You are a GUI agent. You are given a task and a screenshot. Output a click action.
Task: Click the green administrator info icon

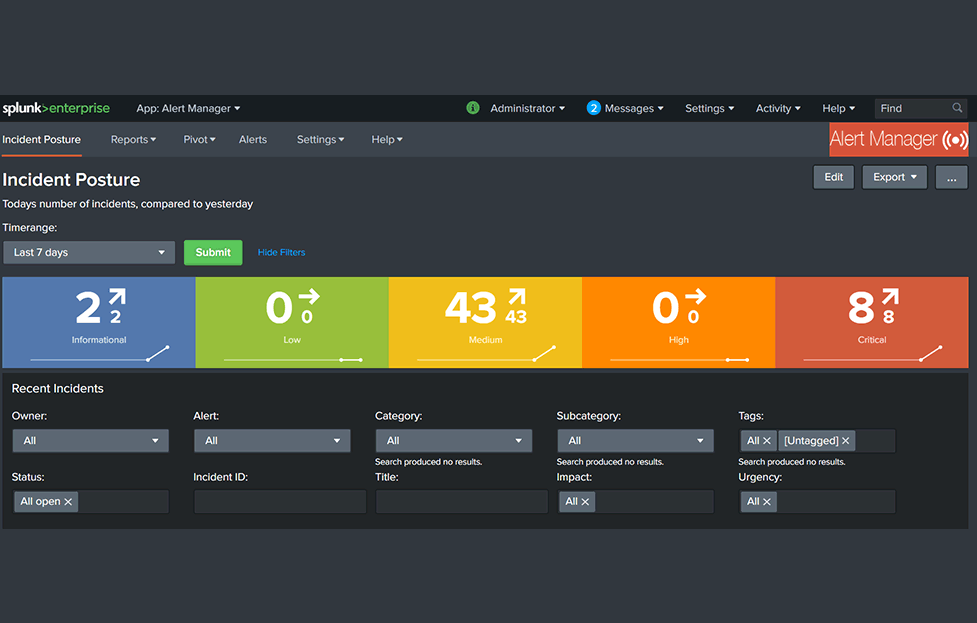(x=473, y=108)
